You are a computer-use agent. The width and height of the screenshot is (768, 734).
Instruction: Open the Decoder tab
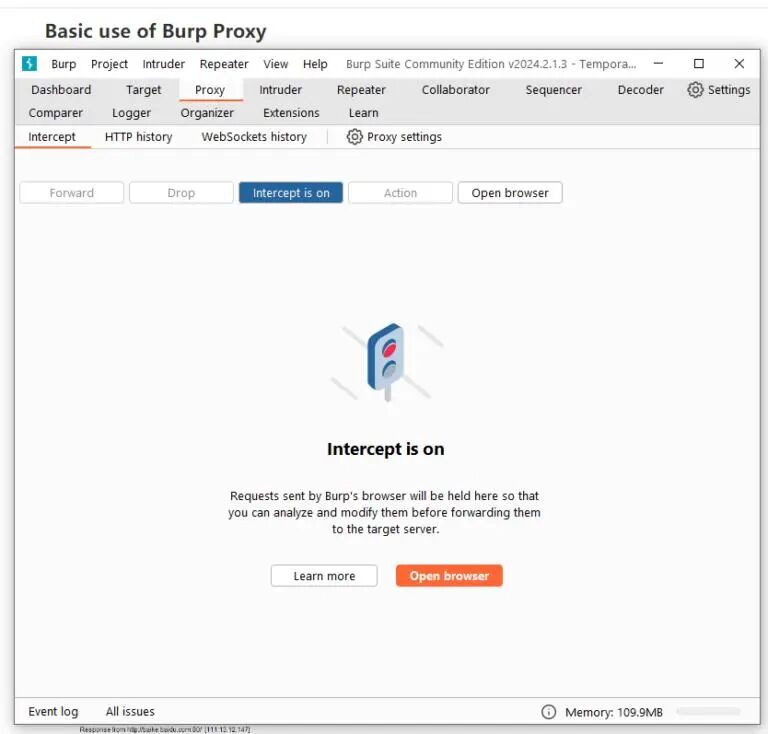640,90
